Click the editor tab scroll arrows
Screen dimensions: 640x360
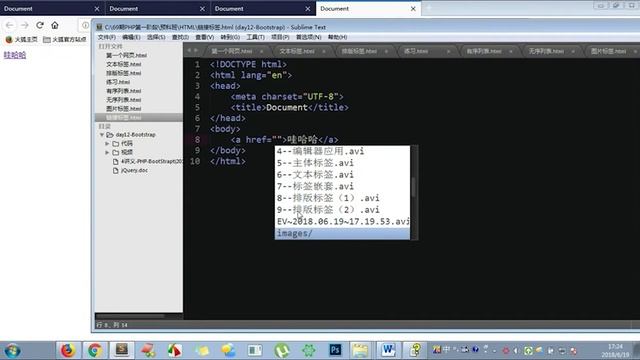[192, 51]
